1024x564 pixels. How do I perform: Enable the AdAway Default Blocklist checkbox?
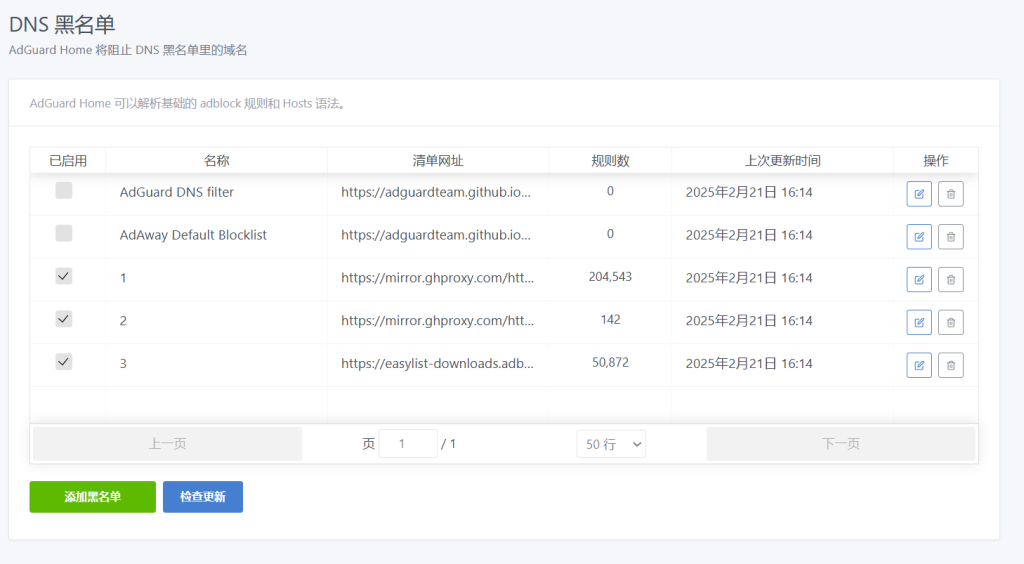pyautogui.click(x=63, y=233)
